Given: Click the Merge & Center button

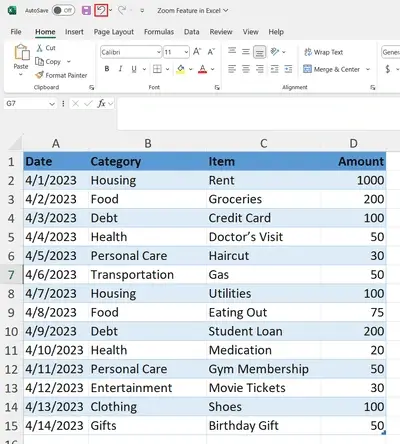Looking at the screenshot, I should click(332, 69).
